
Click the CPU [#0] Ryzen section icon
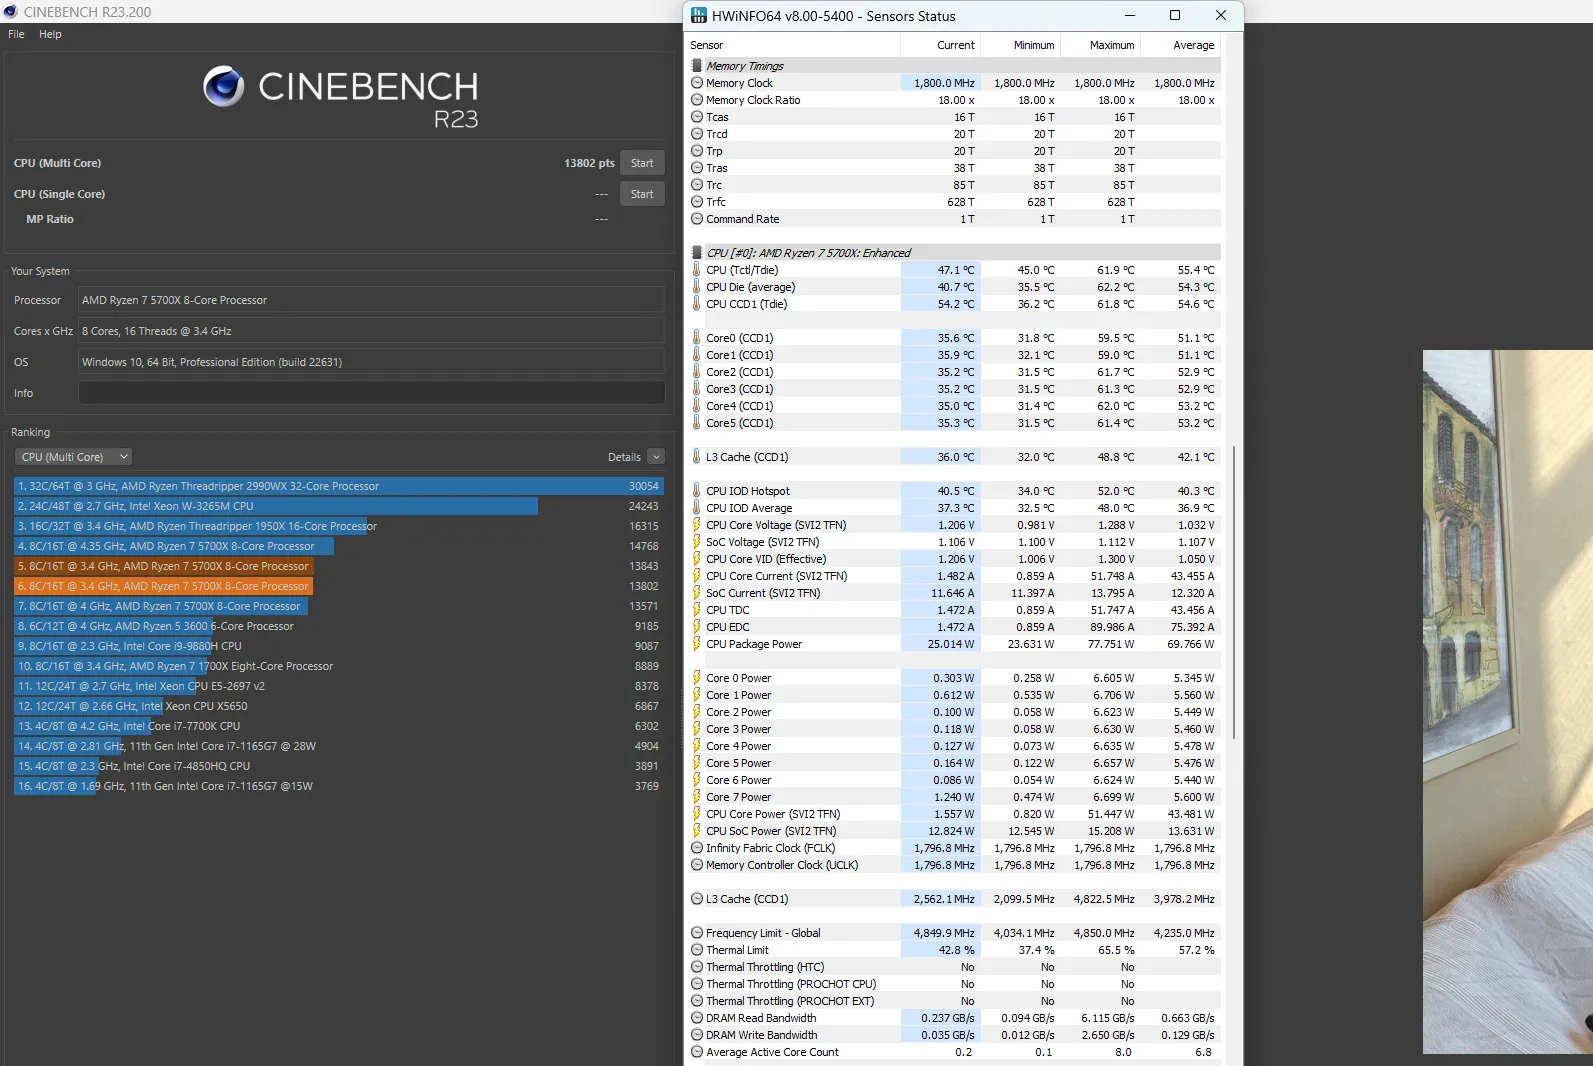click(x=697, y=253)
